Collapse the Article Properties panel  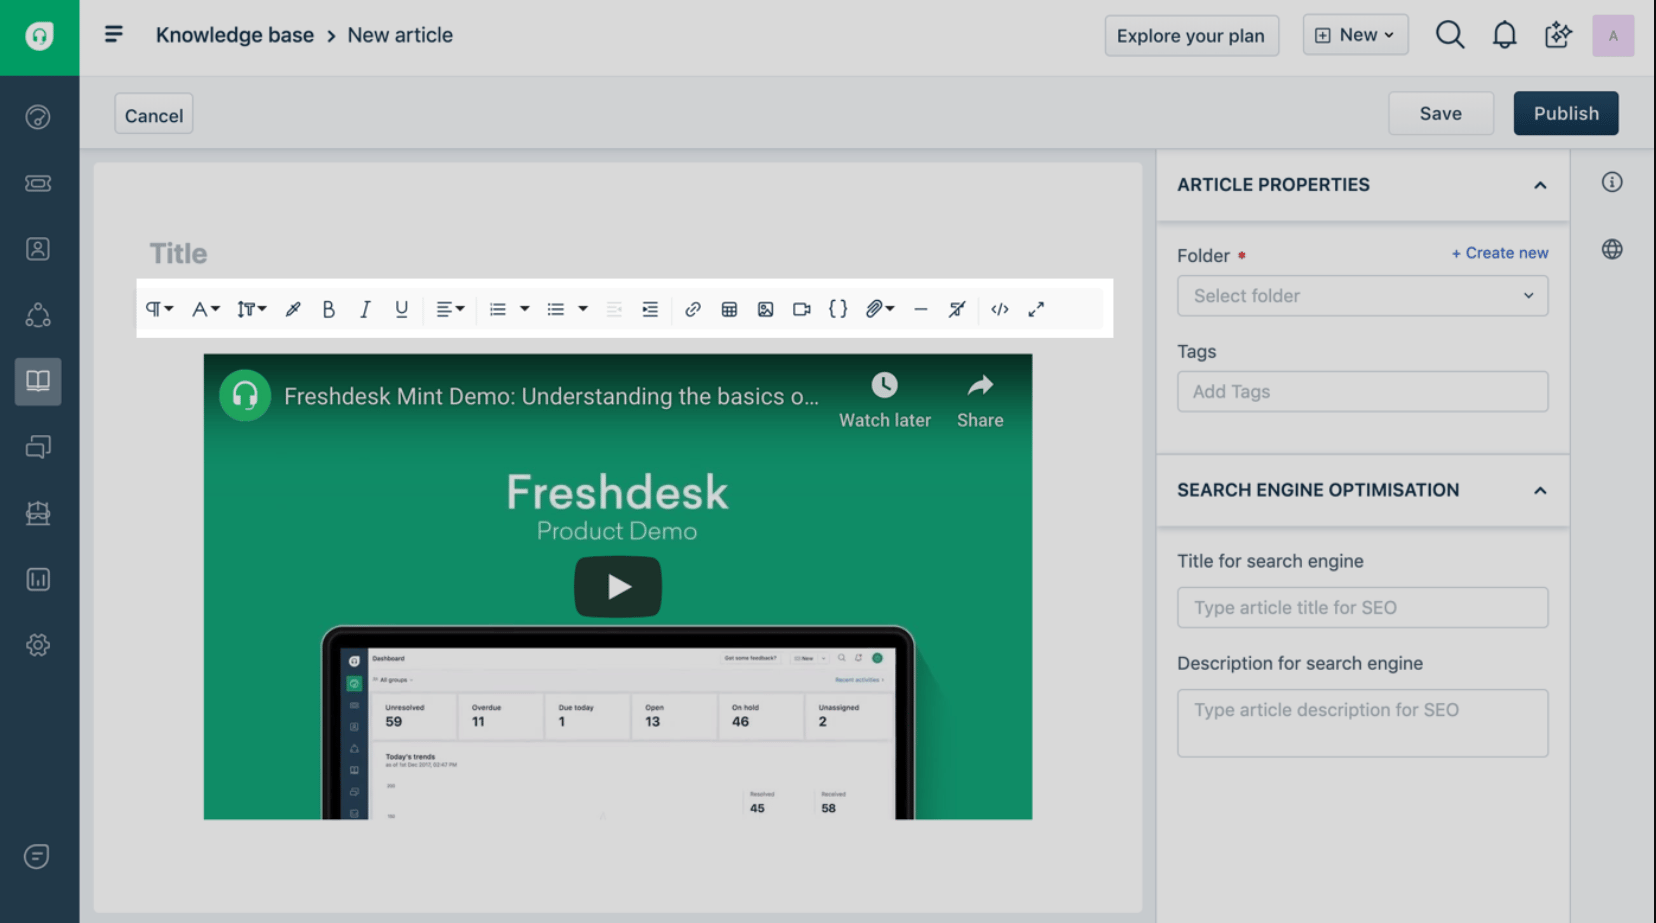1538,185
